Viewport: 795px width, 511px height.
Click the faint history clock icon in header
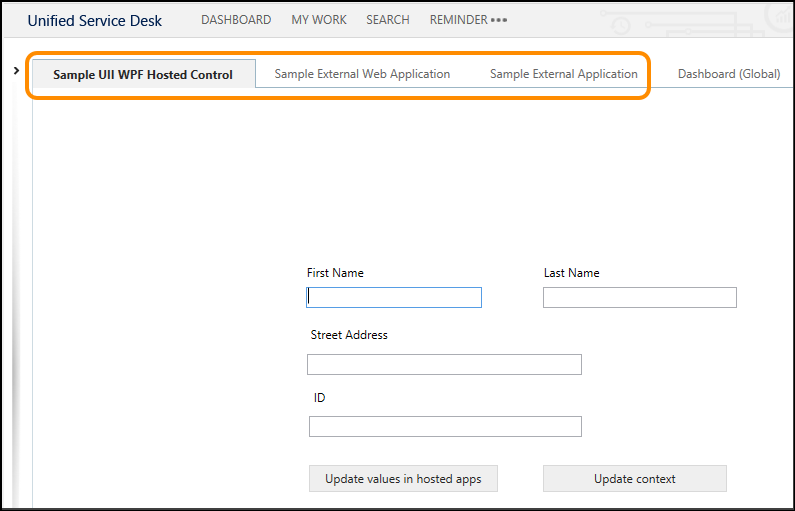click(620, 26)
